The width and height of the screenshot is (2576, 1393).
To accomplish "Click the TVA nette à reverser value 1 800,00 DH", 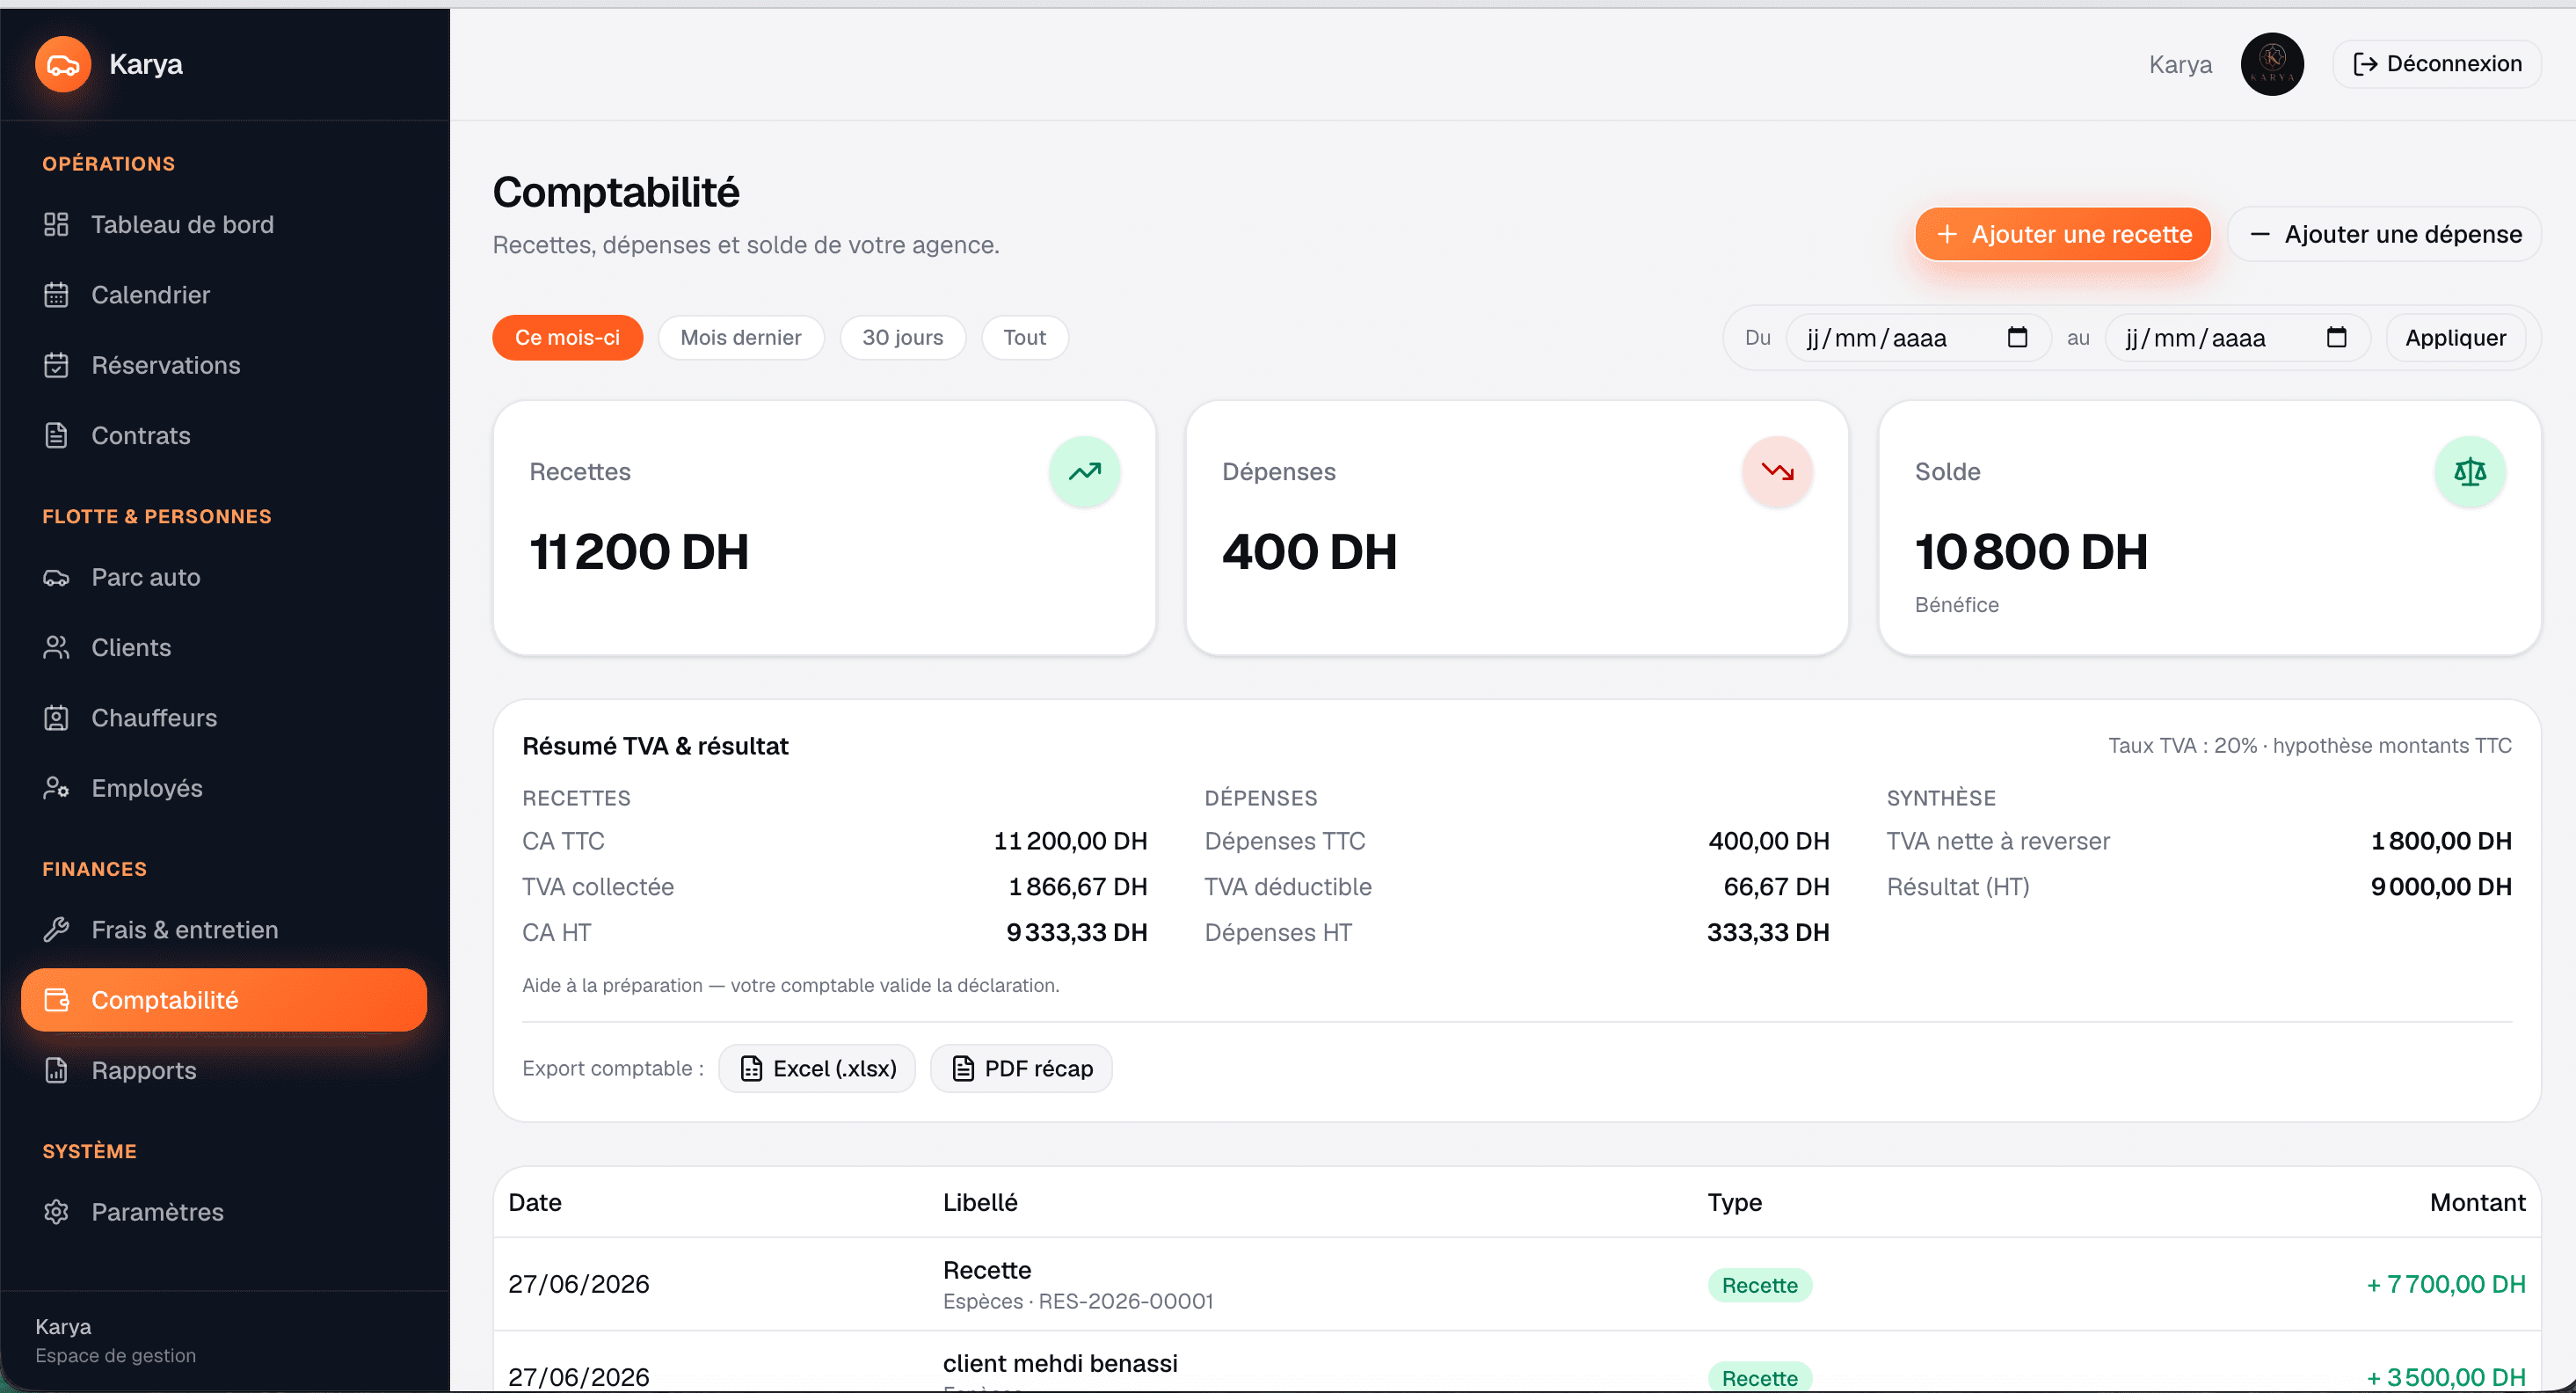I will click(x=2441, y=842).
